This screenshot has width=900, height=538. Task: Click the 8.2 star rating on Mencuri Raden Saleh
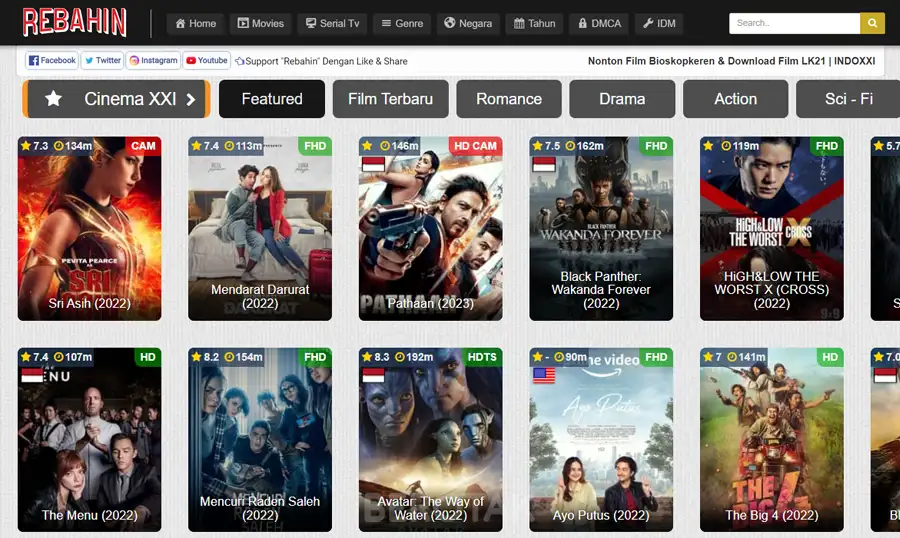[x=205, y=357]
